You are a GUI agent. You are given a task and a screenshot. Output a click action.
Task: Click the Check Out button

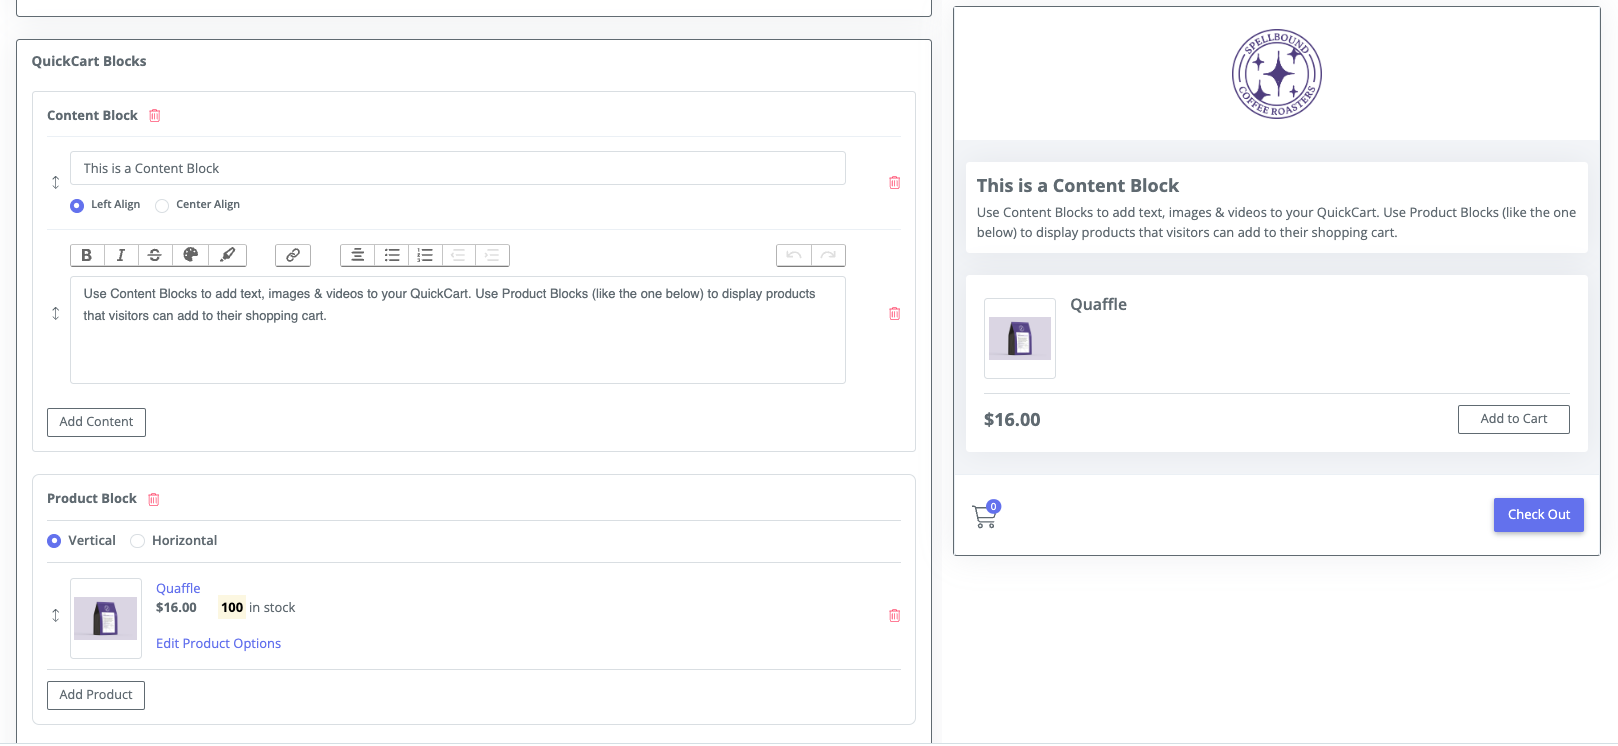[1538, 515]
